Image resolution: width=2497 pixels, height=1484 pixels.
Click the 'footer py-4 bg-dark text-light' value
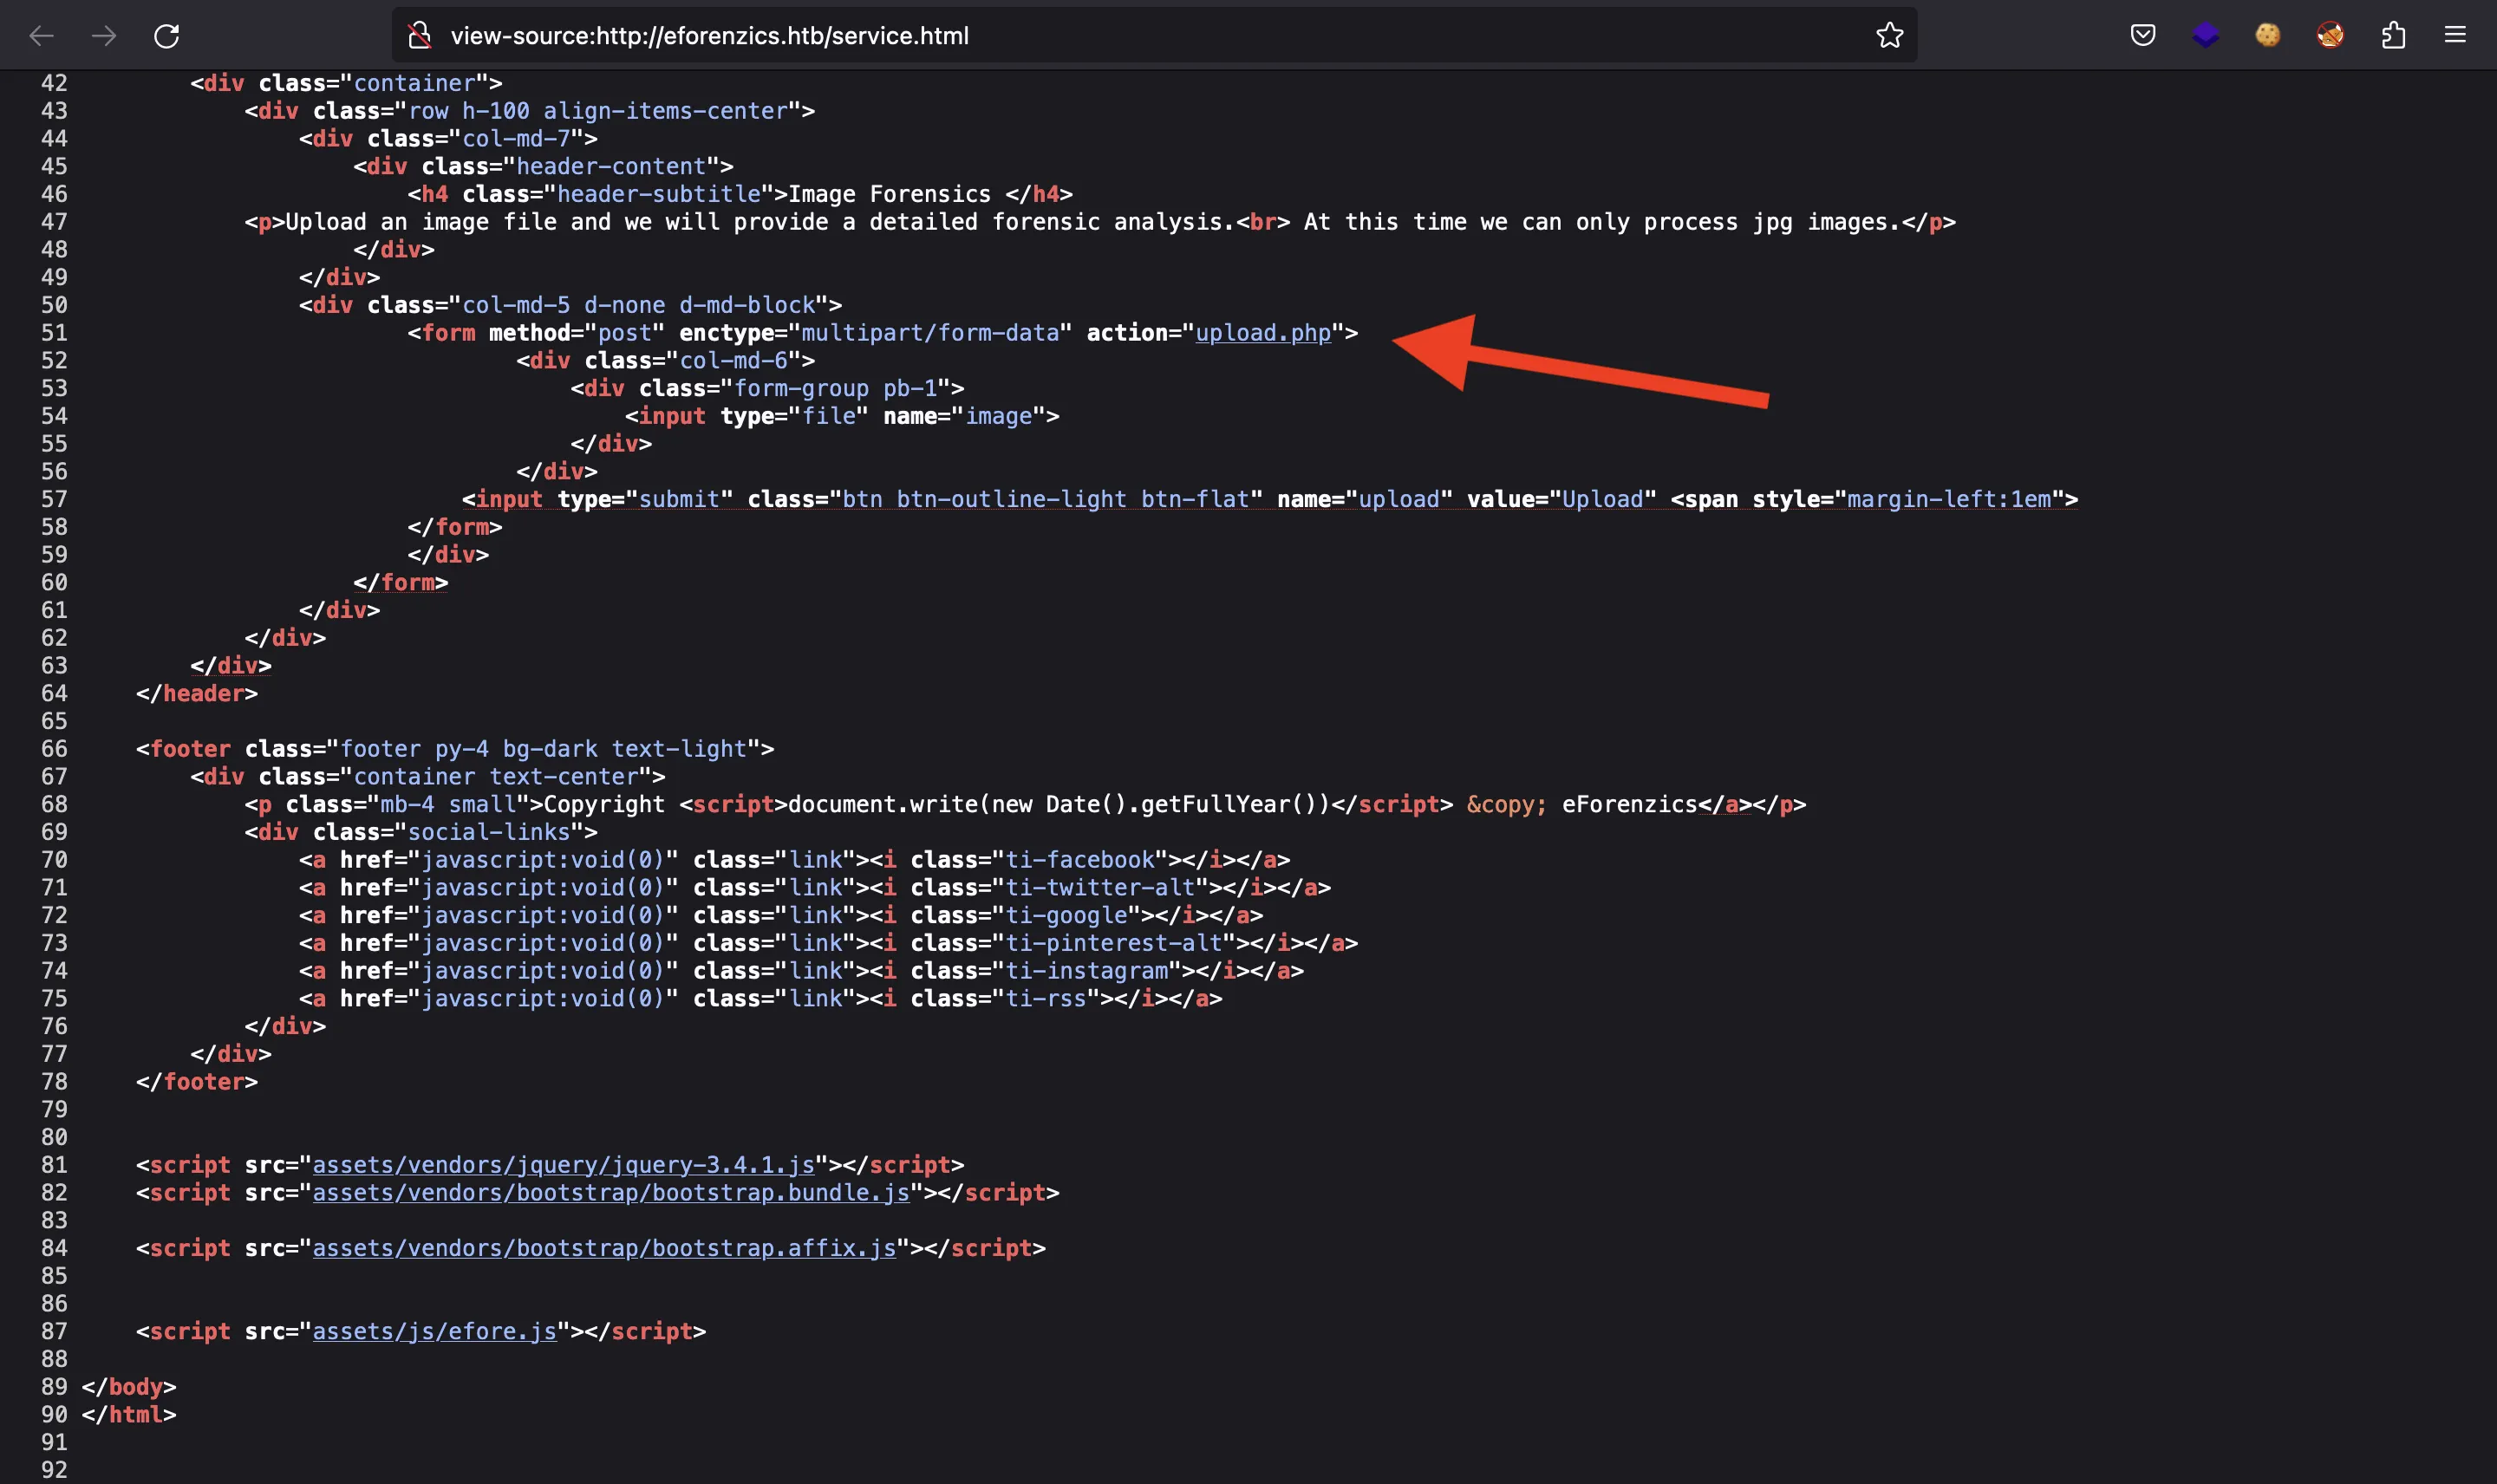point(543,749)
